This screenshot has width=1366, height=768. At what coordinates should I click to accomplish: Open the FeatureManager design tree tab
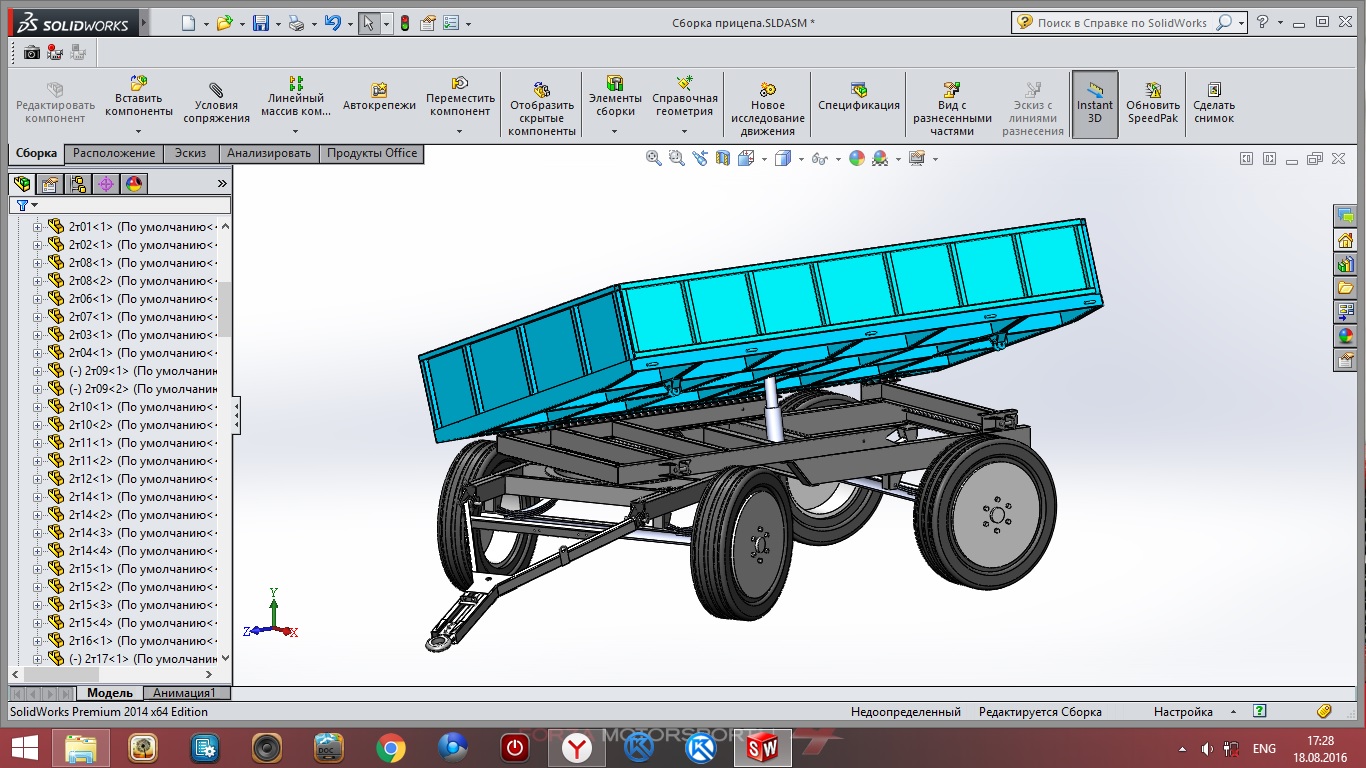point(22,184)
